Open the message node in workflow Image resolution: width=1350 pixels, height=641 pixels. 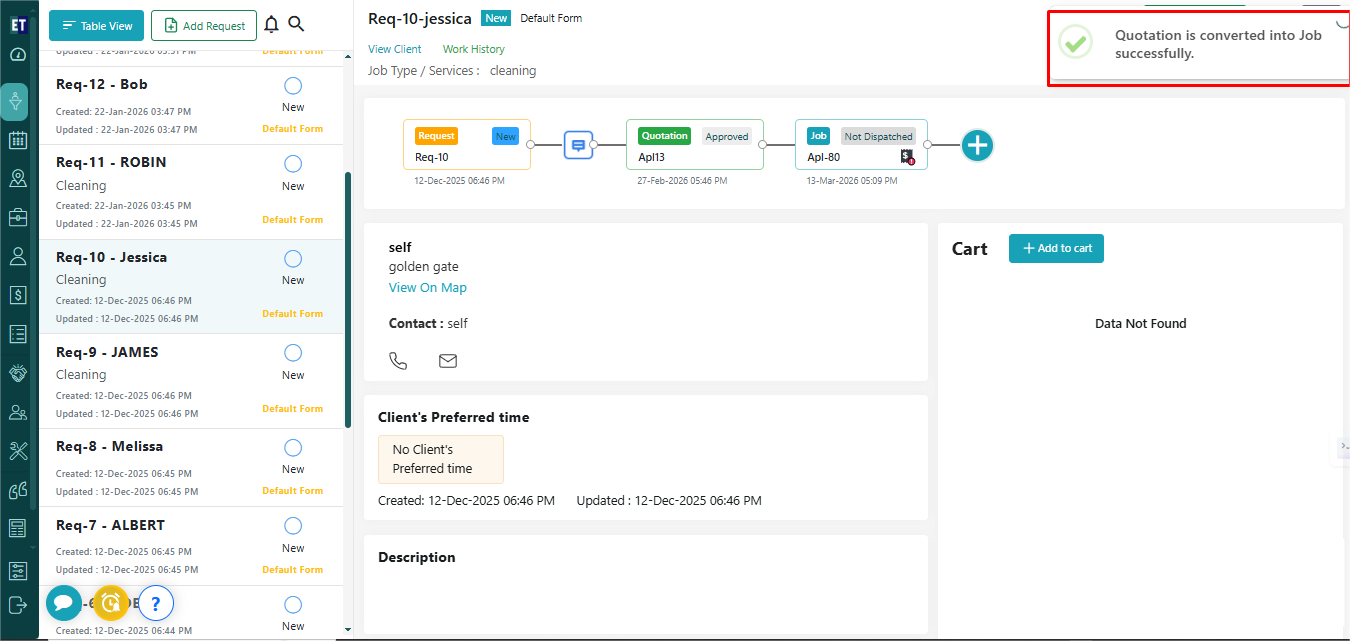coord(577,145)
